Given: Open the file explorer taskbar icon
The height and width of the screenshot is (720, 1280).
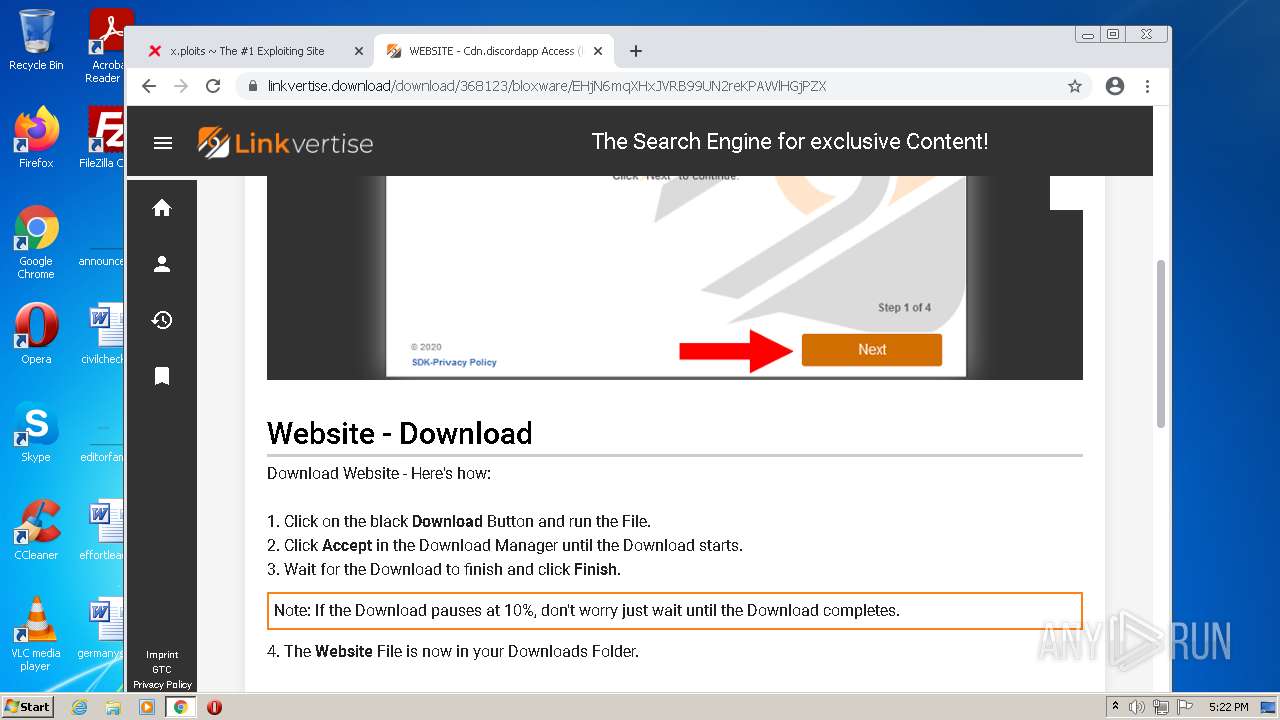Looking at the screenshot, I should point(113,707).
